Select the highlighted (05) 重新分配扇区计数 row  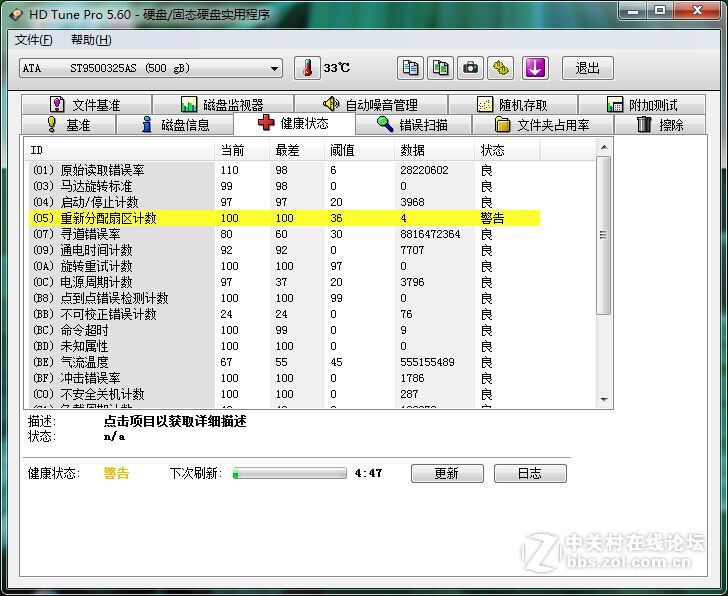click(x=284, y=218)
